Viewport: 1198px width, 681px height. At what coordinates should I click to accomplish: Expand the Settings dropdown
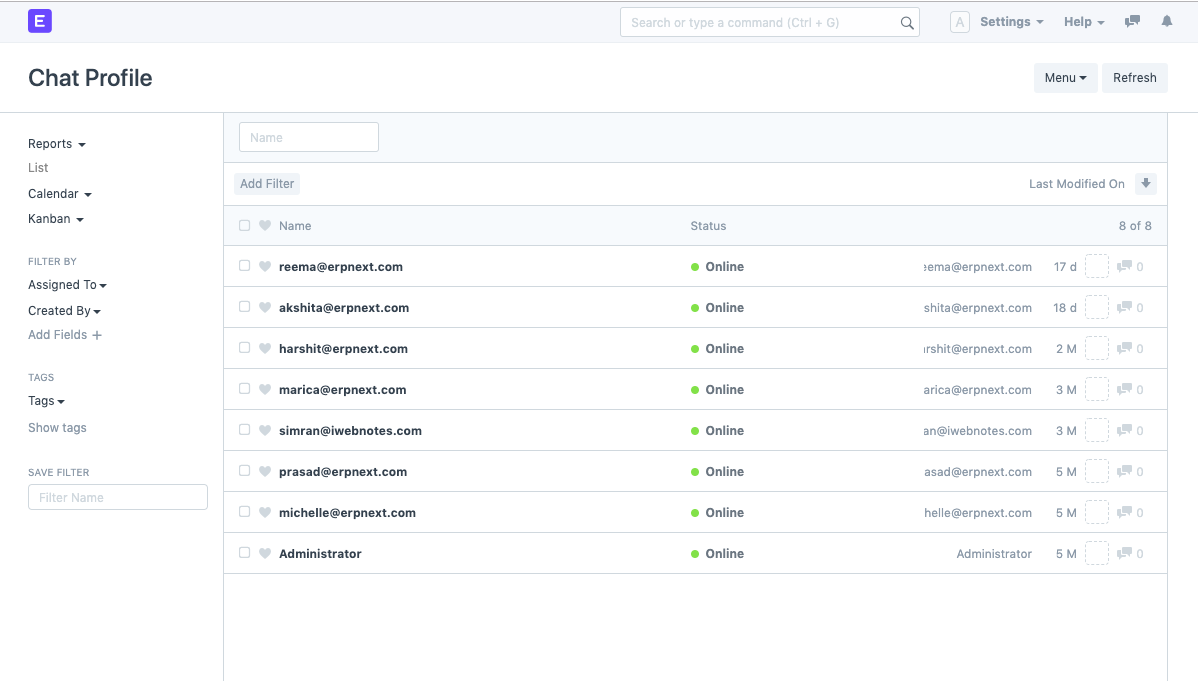coord(1011,22)
